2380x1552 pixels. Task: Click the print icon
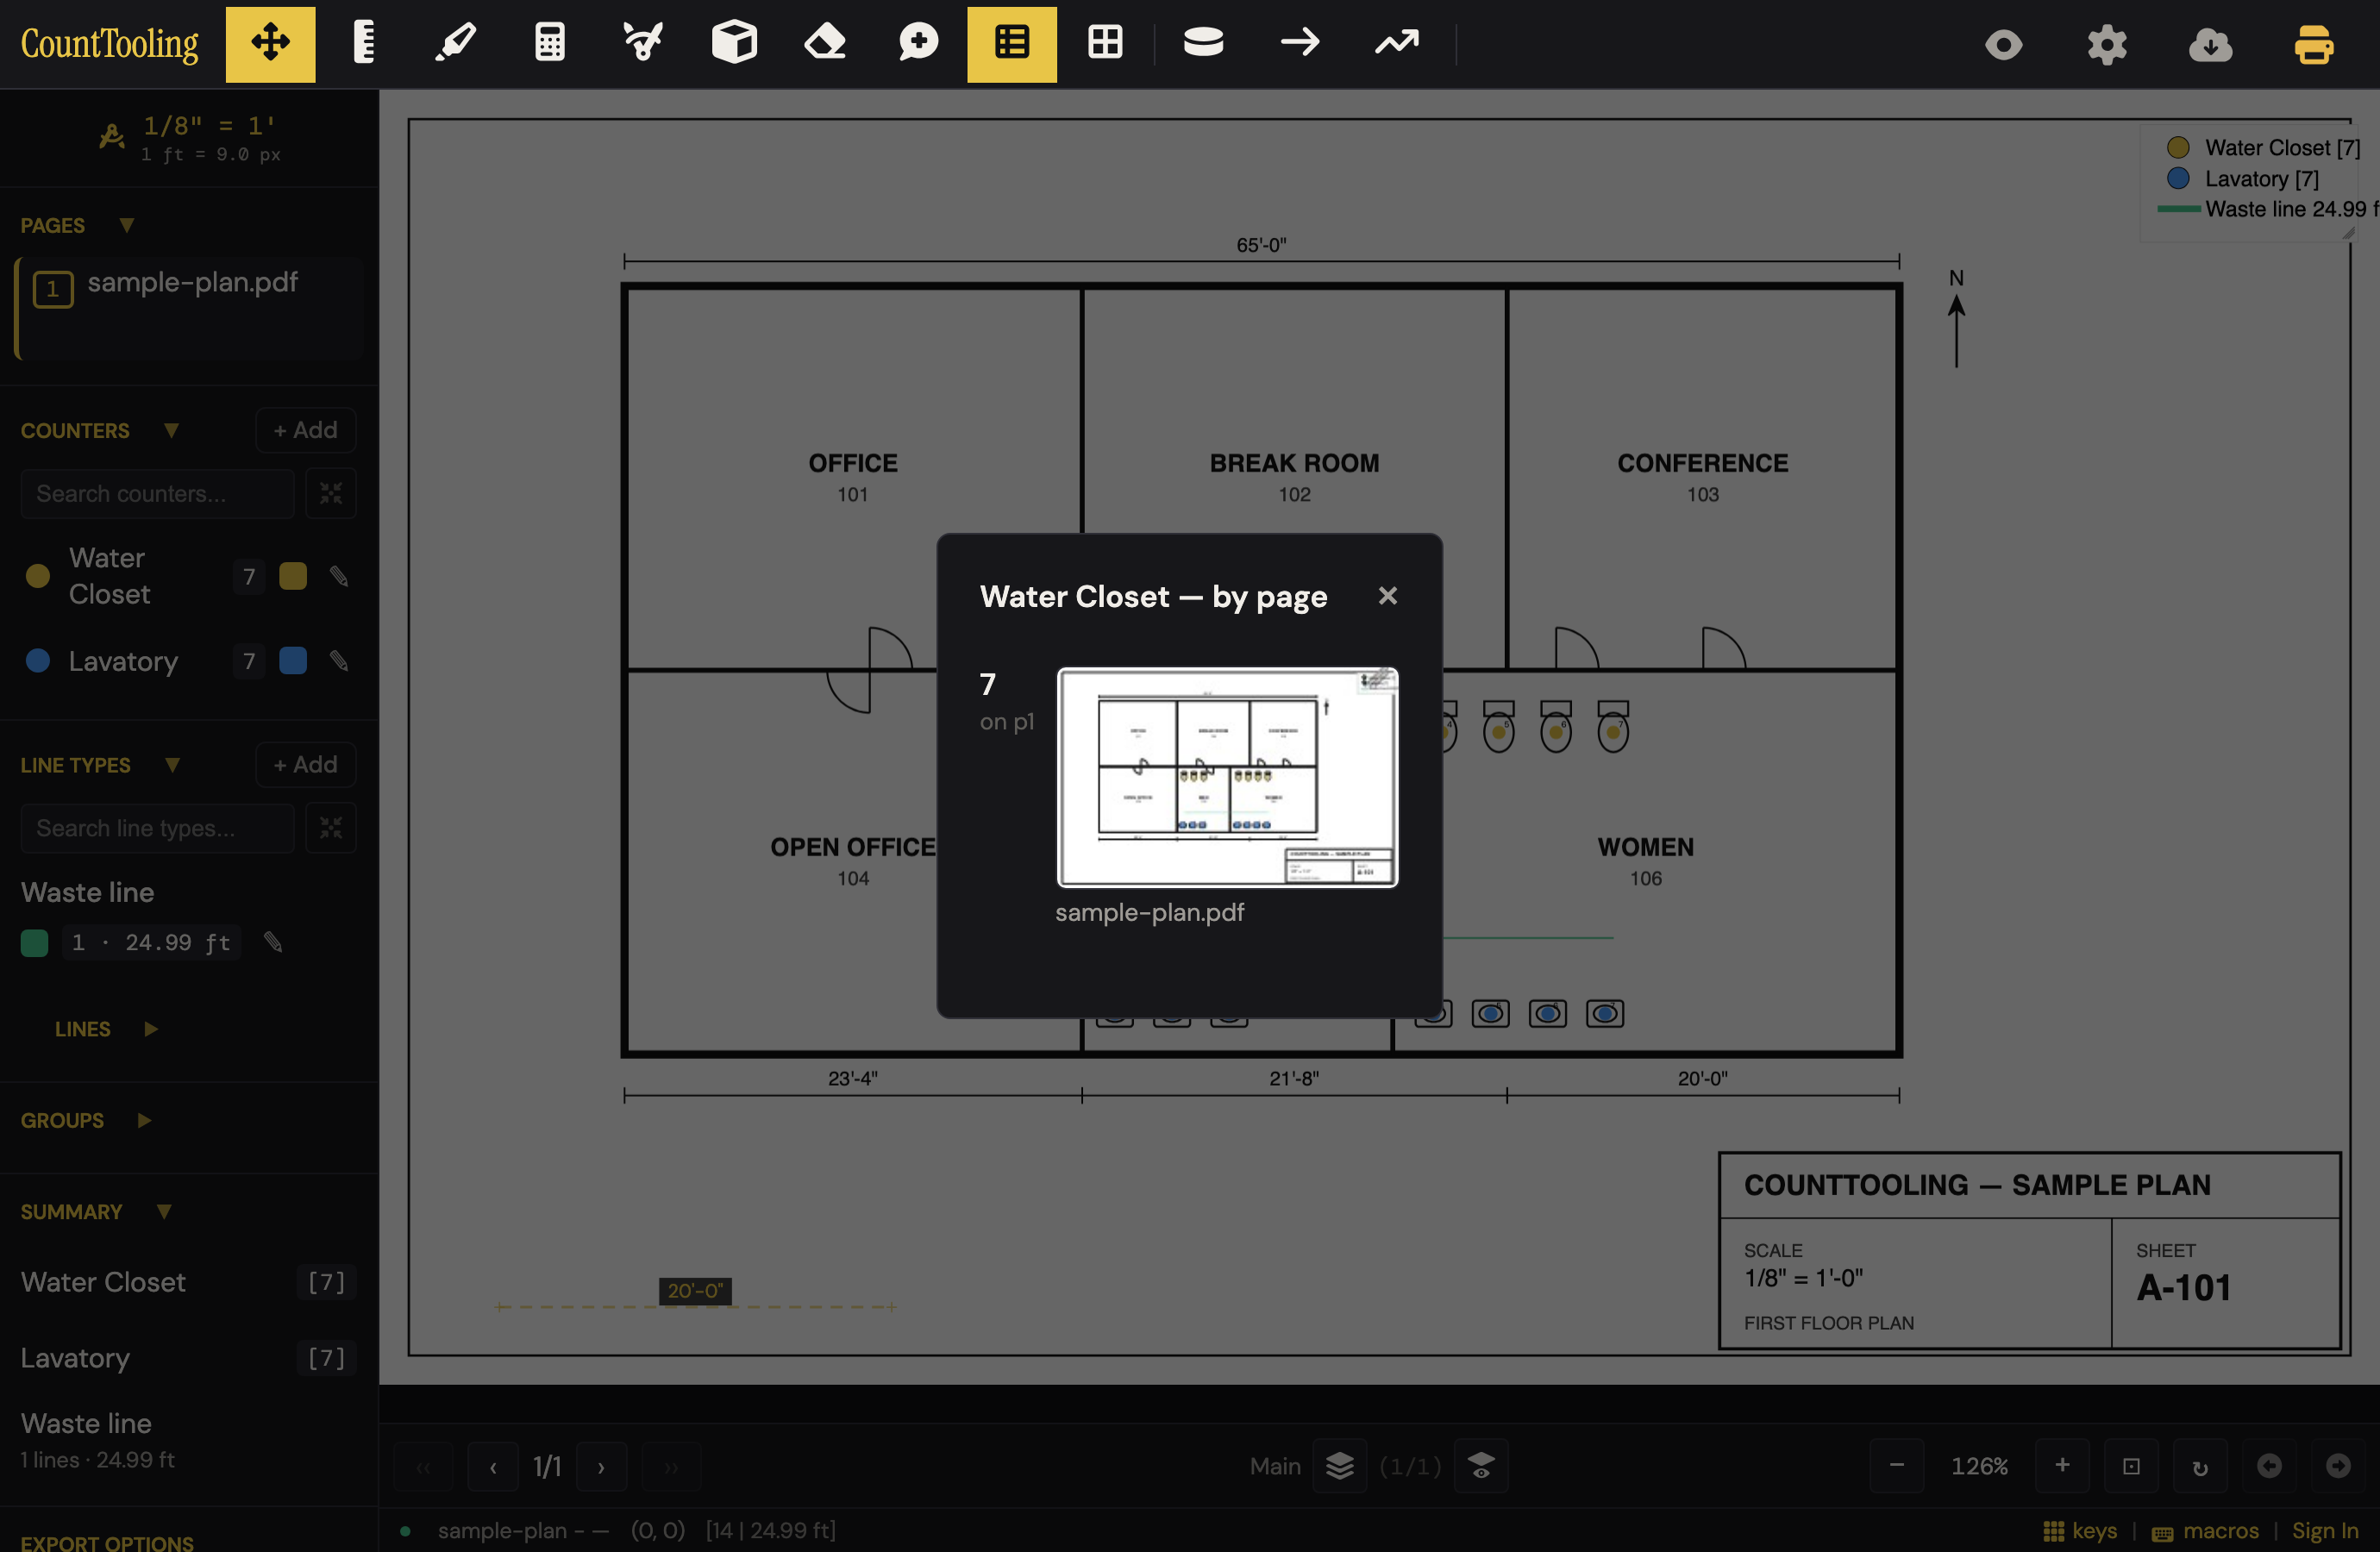coord(2313,45)
